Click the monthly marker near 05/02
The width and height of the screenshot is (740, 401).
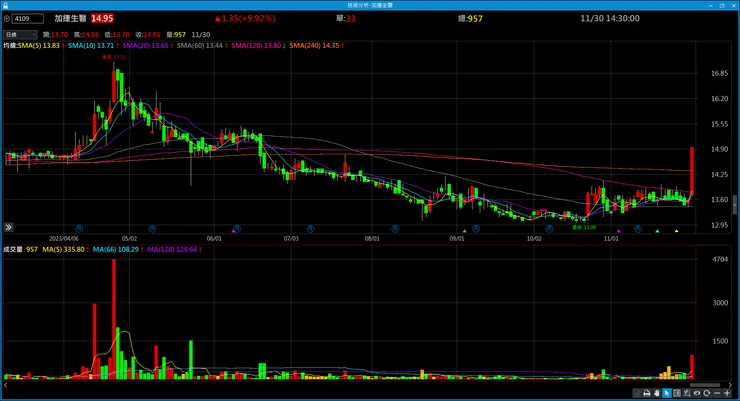152,229
